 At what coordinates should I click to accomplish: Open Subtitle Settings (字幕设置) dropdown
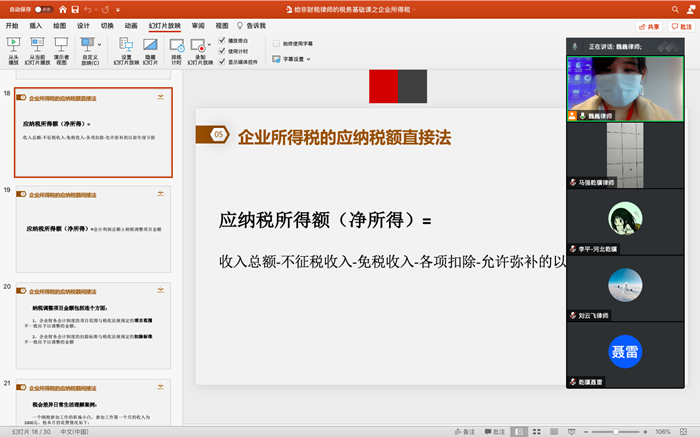pyautogui.click(x=291, y=59)
